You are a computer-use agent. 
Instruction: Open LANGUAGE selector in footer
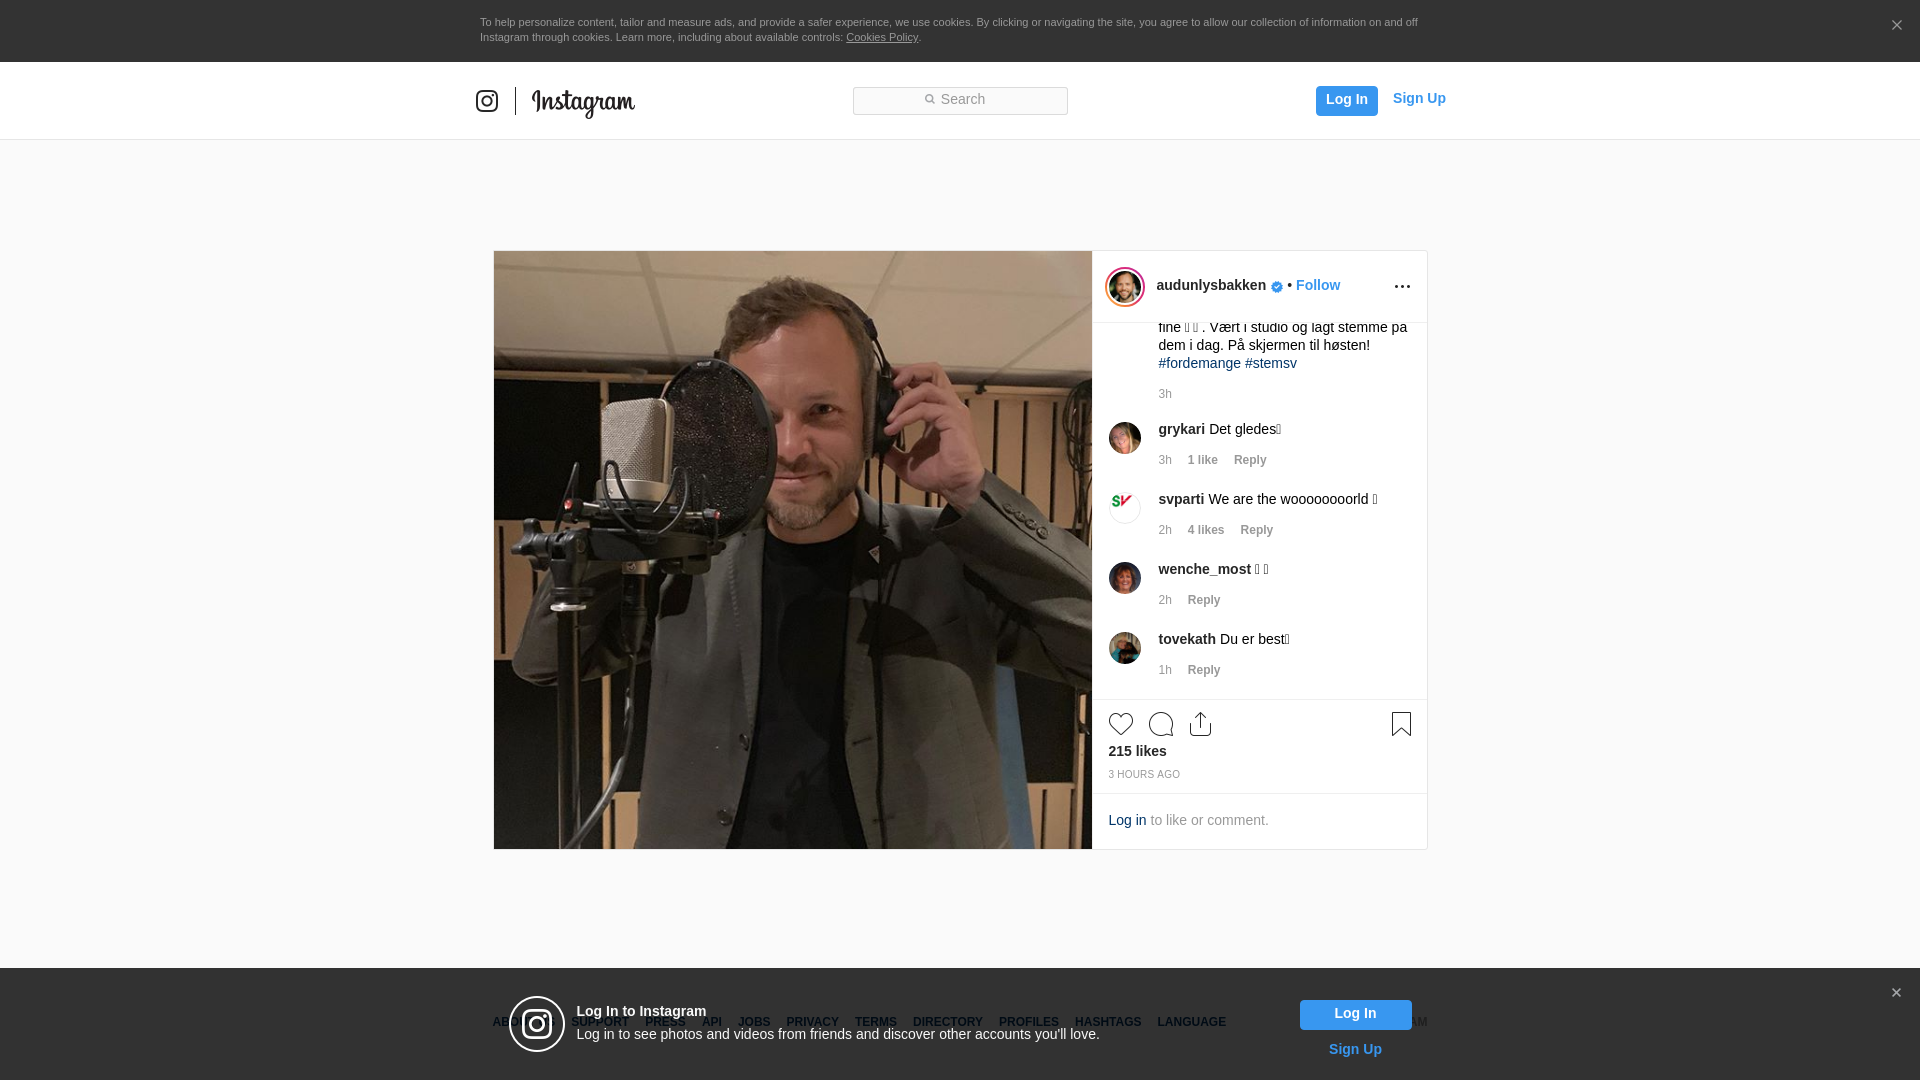(x=1191, y=1022)
